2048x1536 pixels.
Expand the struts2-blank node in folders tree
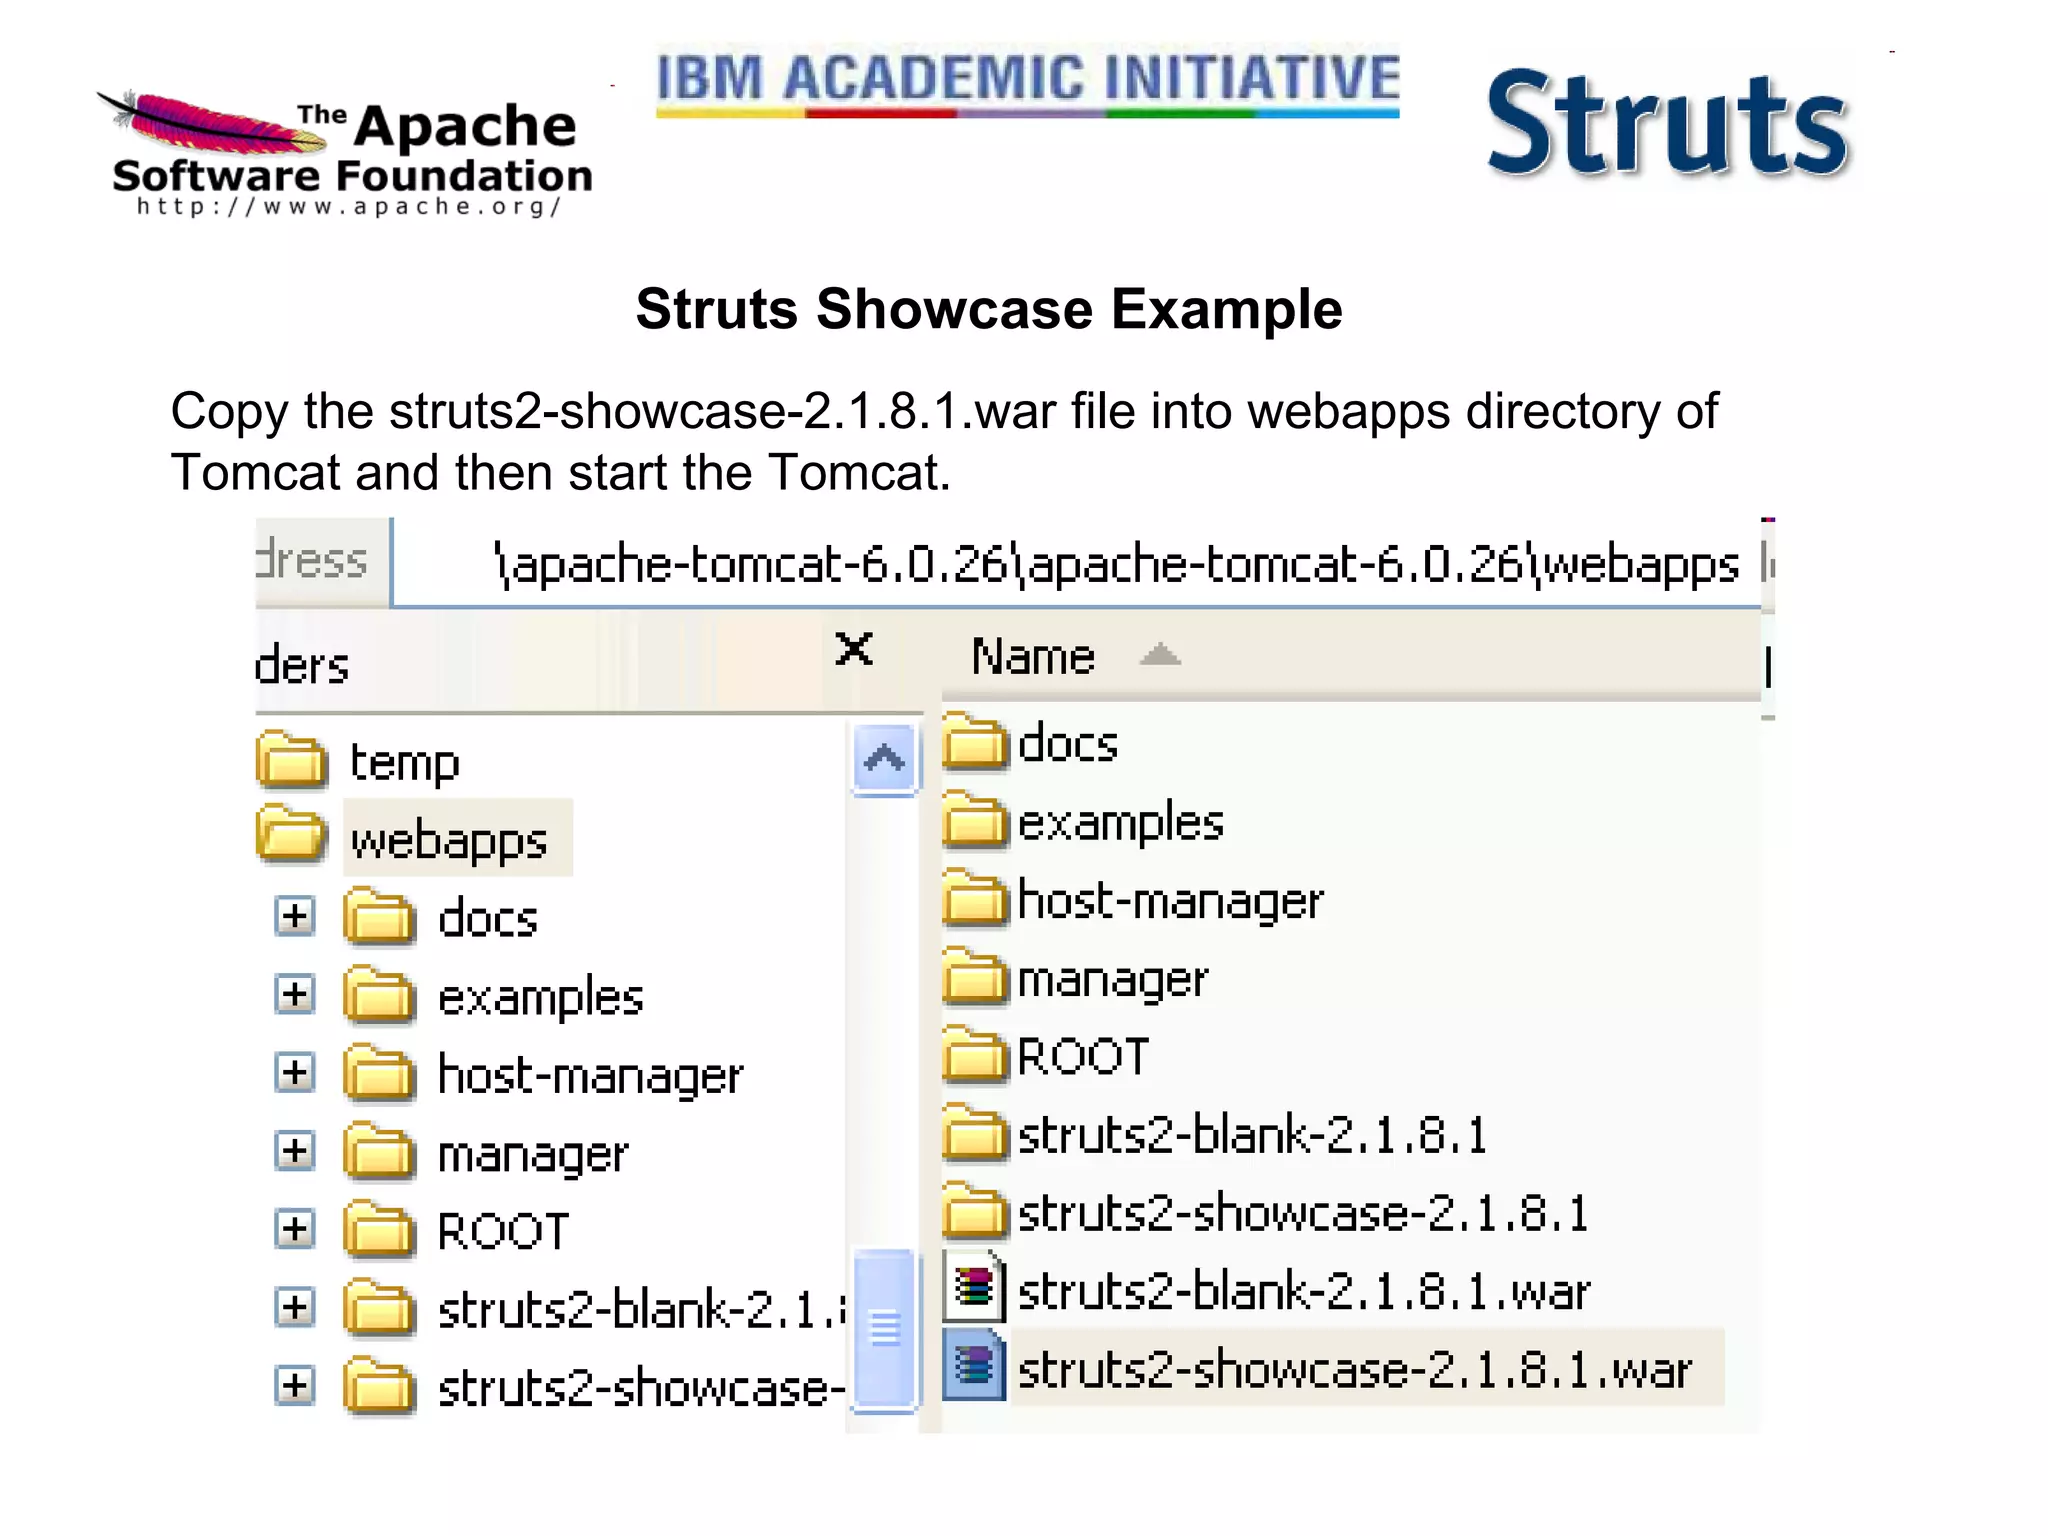pos(294,1307)
